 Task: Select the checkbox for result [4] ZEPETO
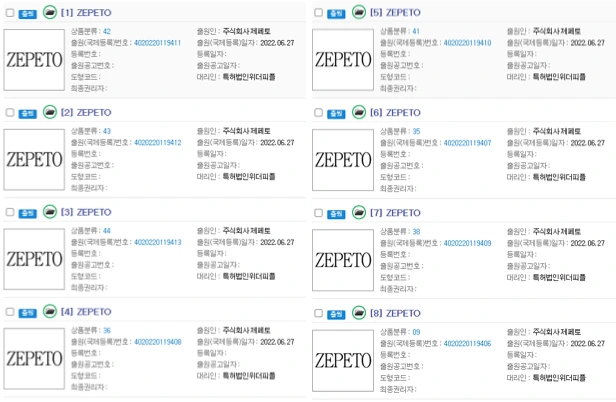pos(10,312)
